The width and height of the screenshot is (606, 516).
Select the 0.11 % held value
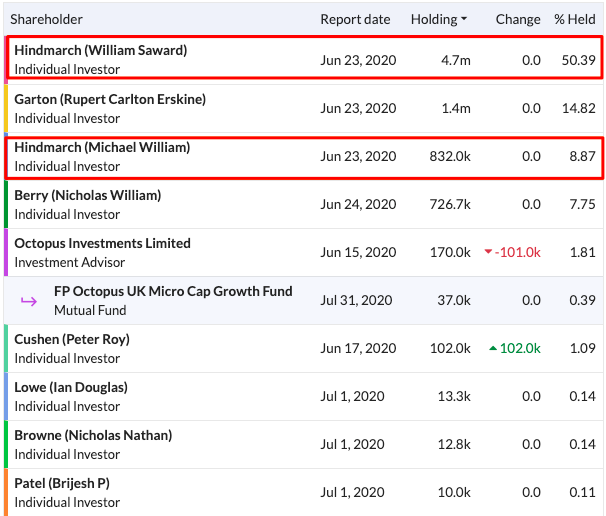[582, 492]
